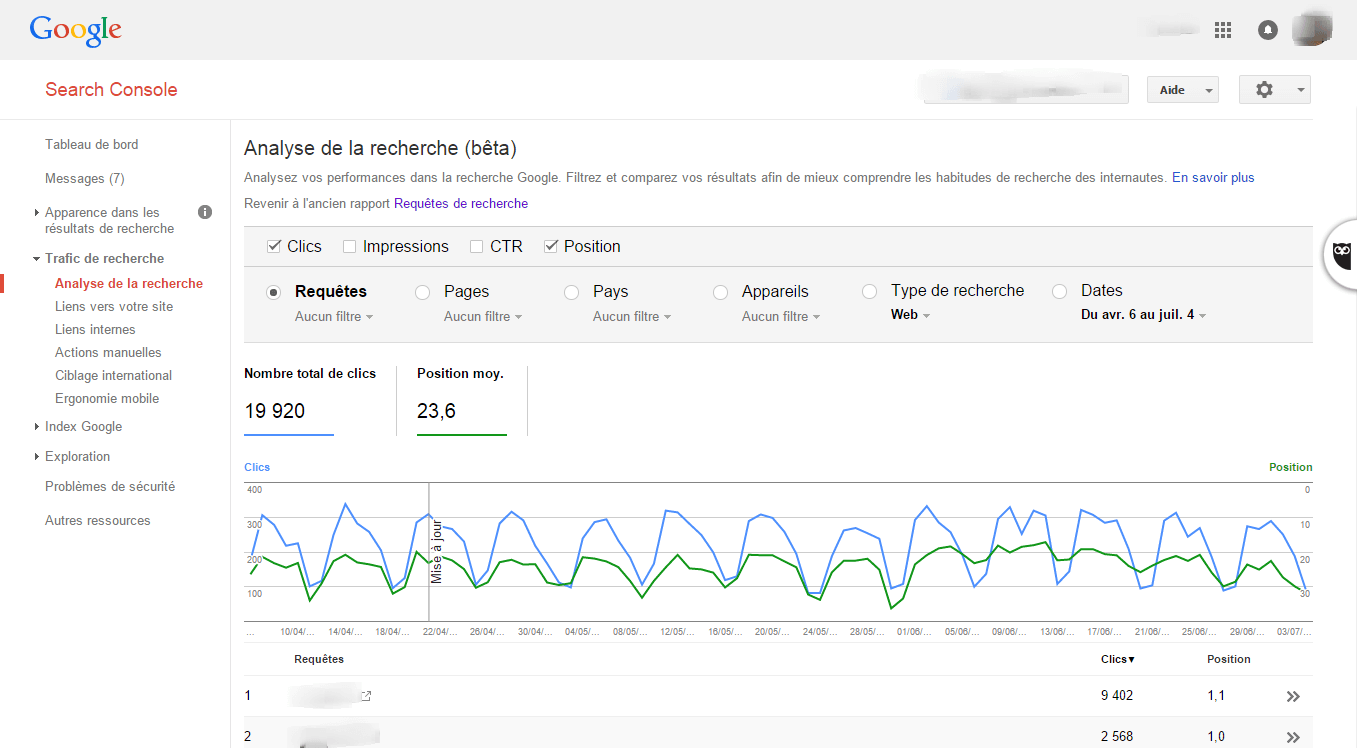This screenshot has width=1357, height=748.
Task: Open first query's external link icon
Action: [x=366, y=696]
